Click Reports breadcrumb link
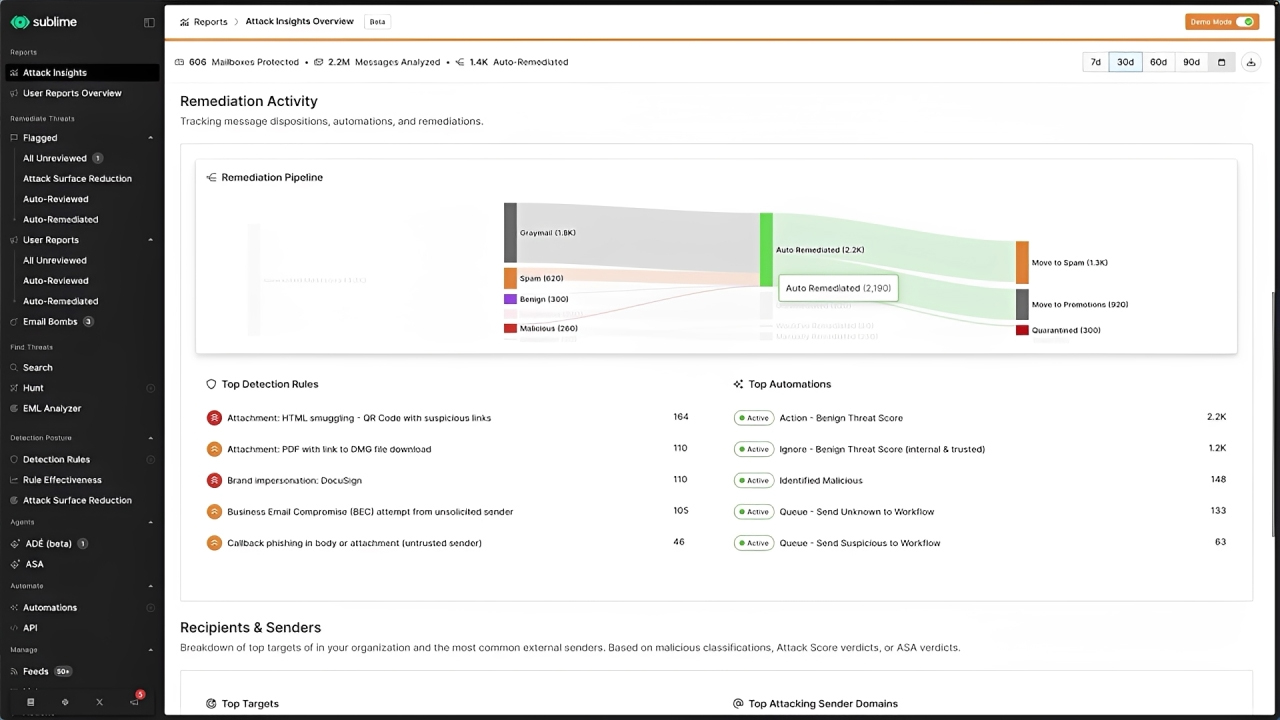 (x=210, y=22)
